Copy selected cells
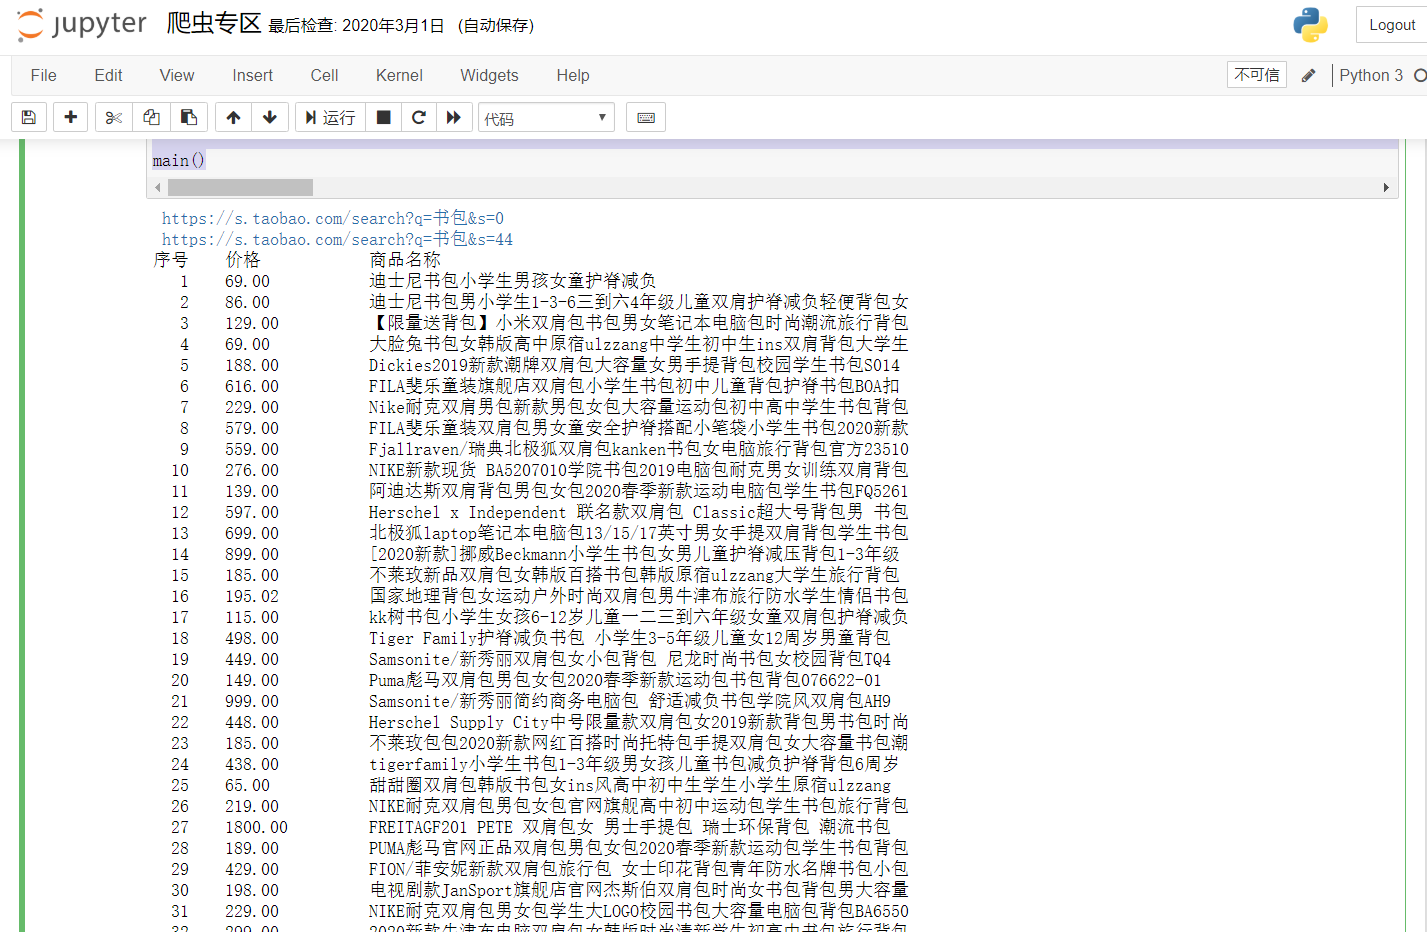The height and width of the screenshot is (932, 1427). point(151,117)
